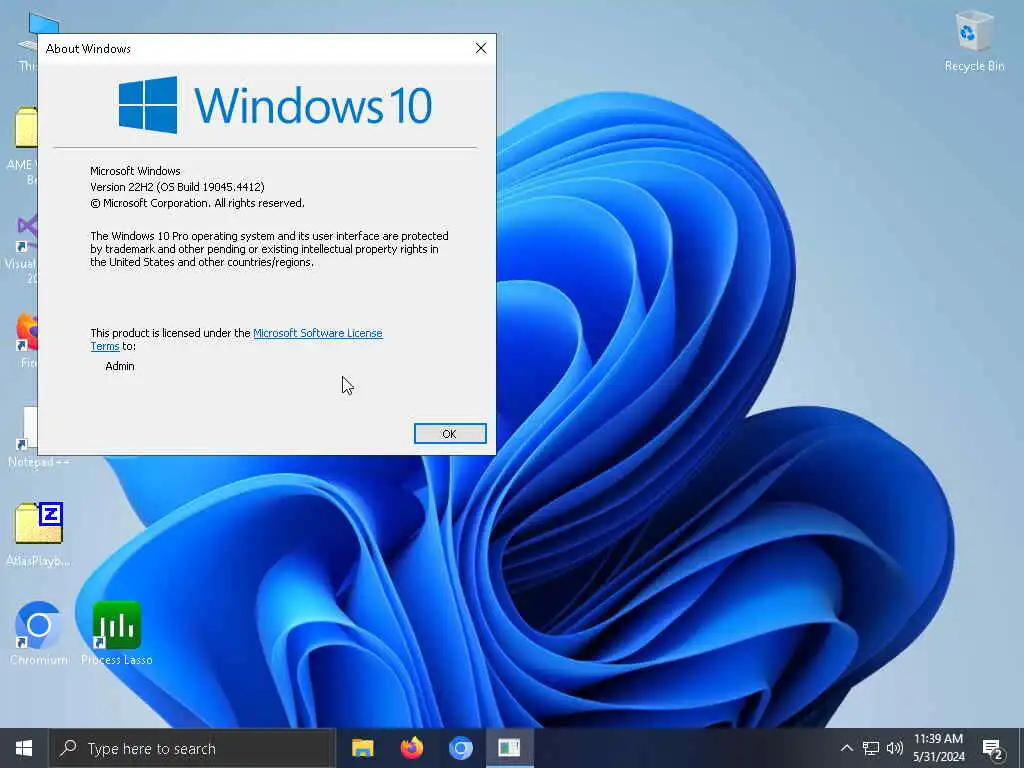This screenshot has width=1024, height=768.
Task: Click the Admin licensee name
Action: pos(120,366)
